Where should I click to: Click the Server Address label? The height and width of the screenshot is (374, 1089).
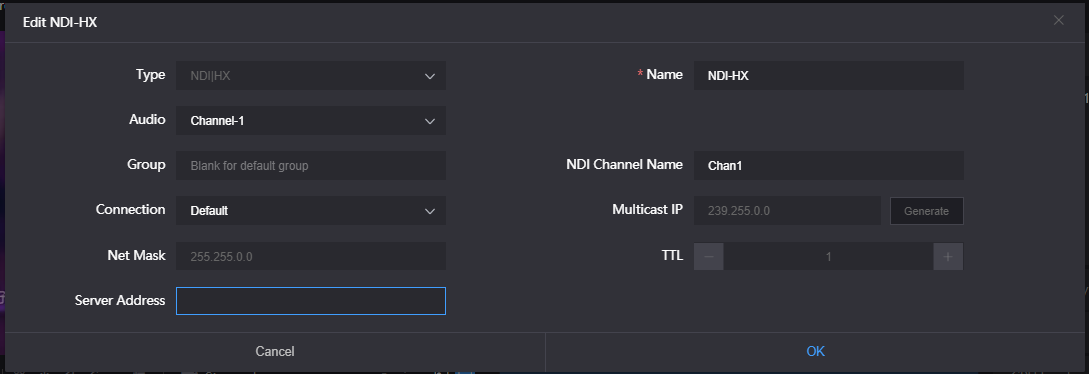point(120,300)
